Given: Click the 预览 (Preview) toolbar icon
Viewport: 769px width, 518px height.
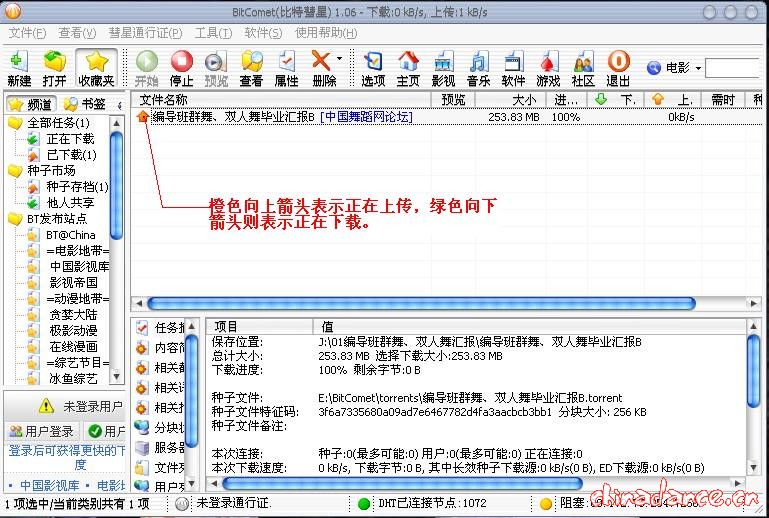Looking at the screenshot, I should pyautogui.click(x=216, y=68).
